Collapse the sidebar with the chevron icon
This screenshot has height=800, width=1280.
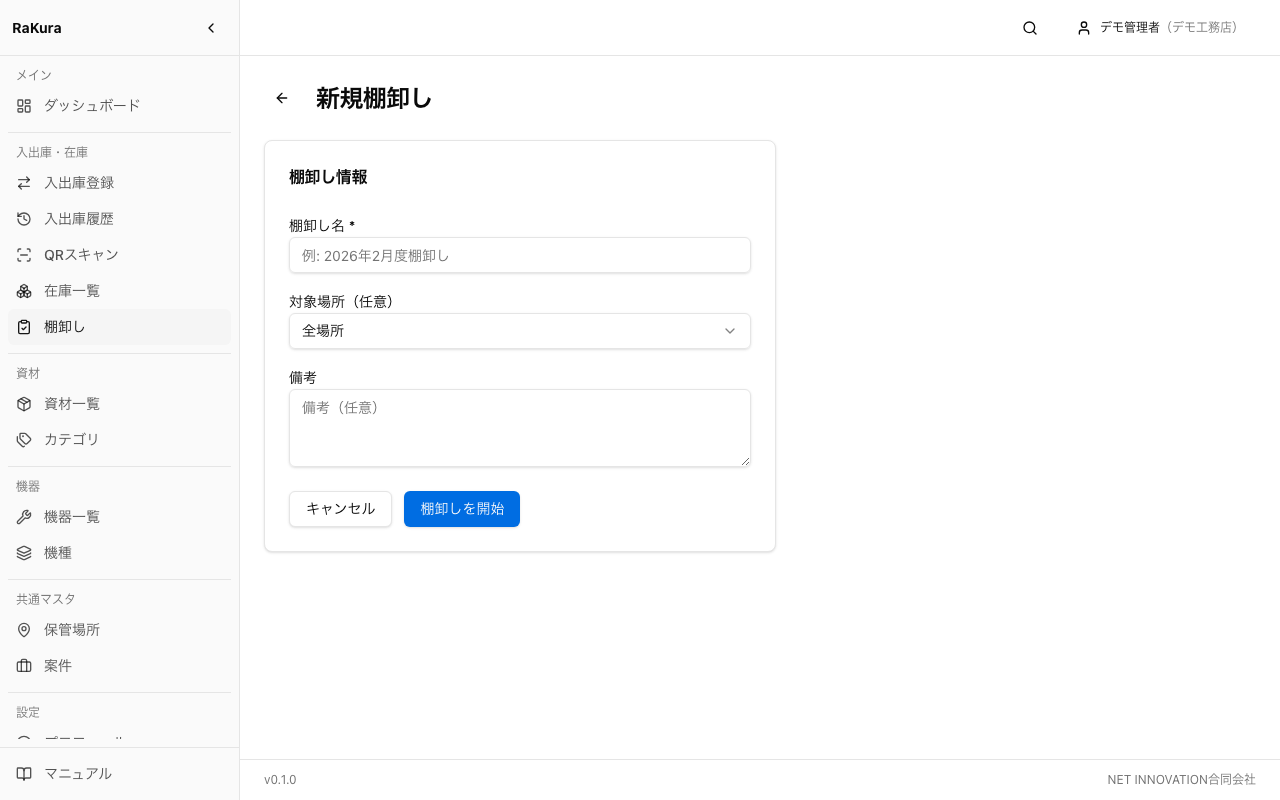(211, 28)
